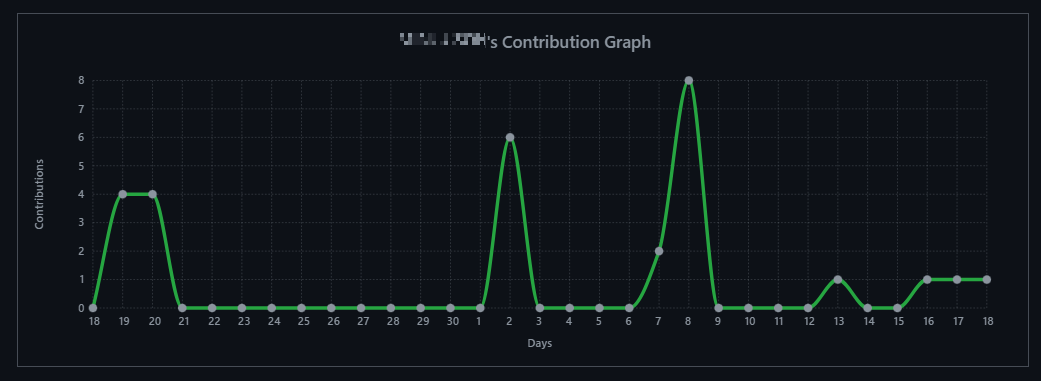Click the "Contributions" y-axis title
The height and width of the screenshot is (381, 1041).
[x=39, y=194]
